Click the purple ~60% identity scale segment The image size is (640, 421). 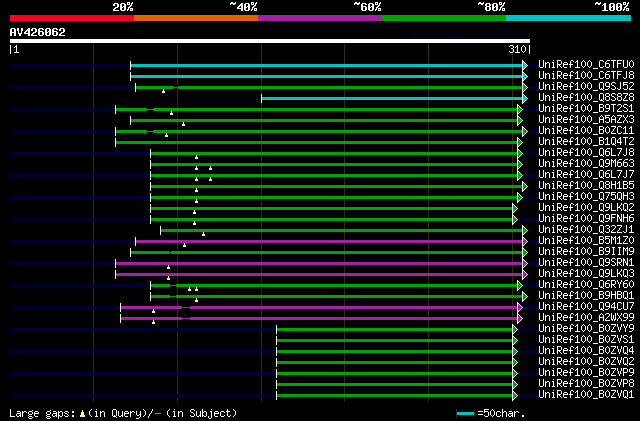[320, 18]
